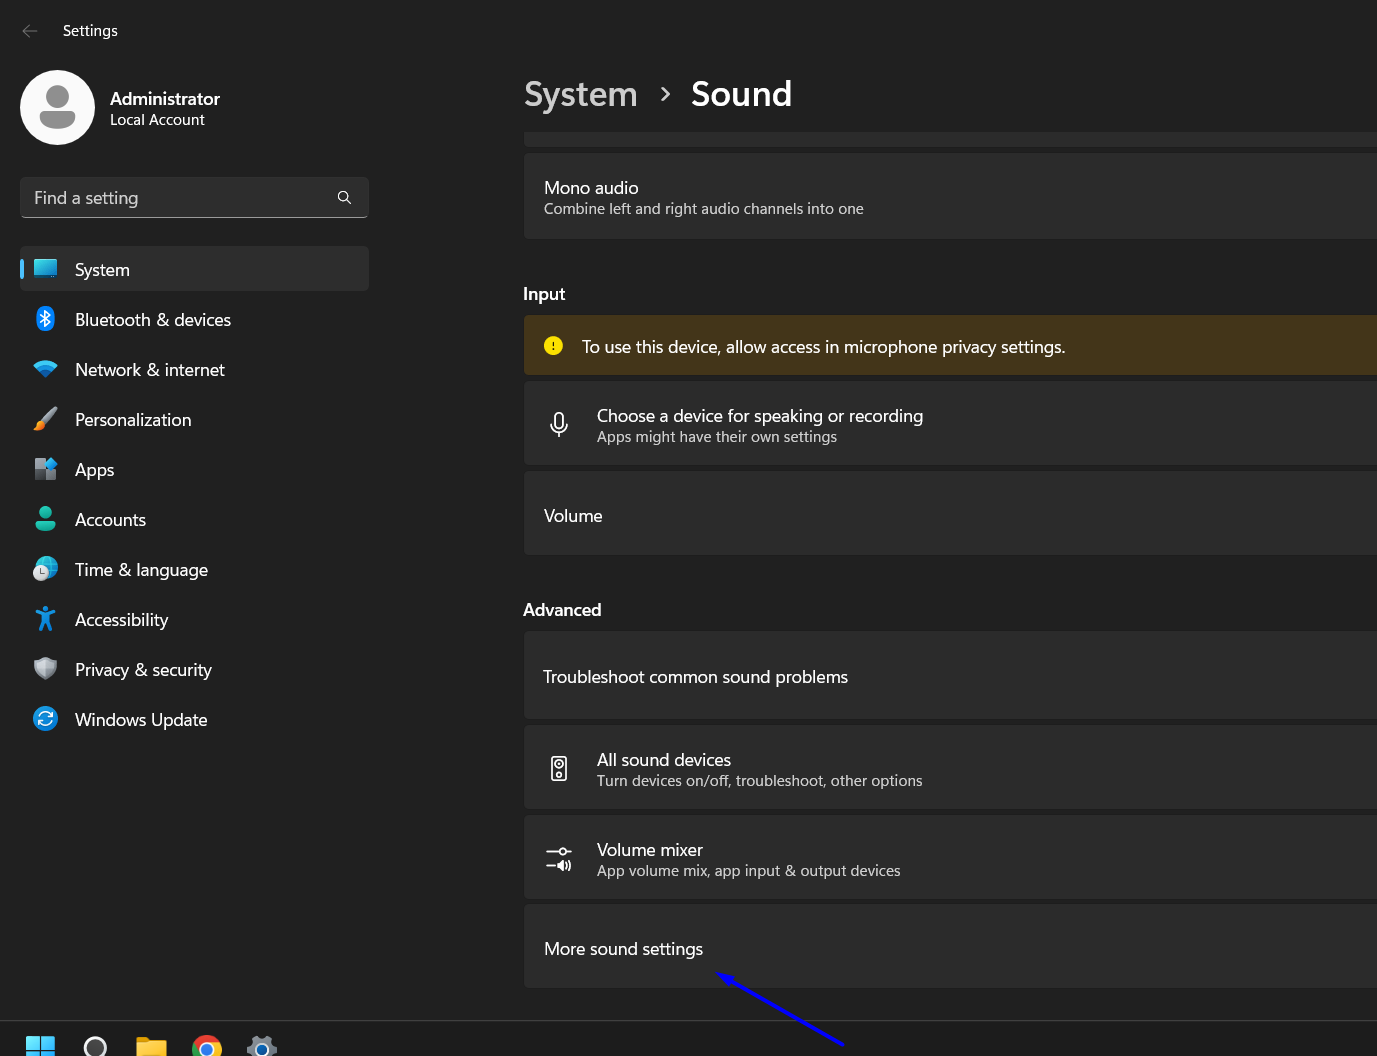The image size is (1377, 1056).
Task: Open More sound settings
Action: 624,948
